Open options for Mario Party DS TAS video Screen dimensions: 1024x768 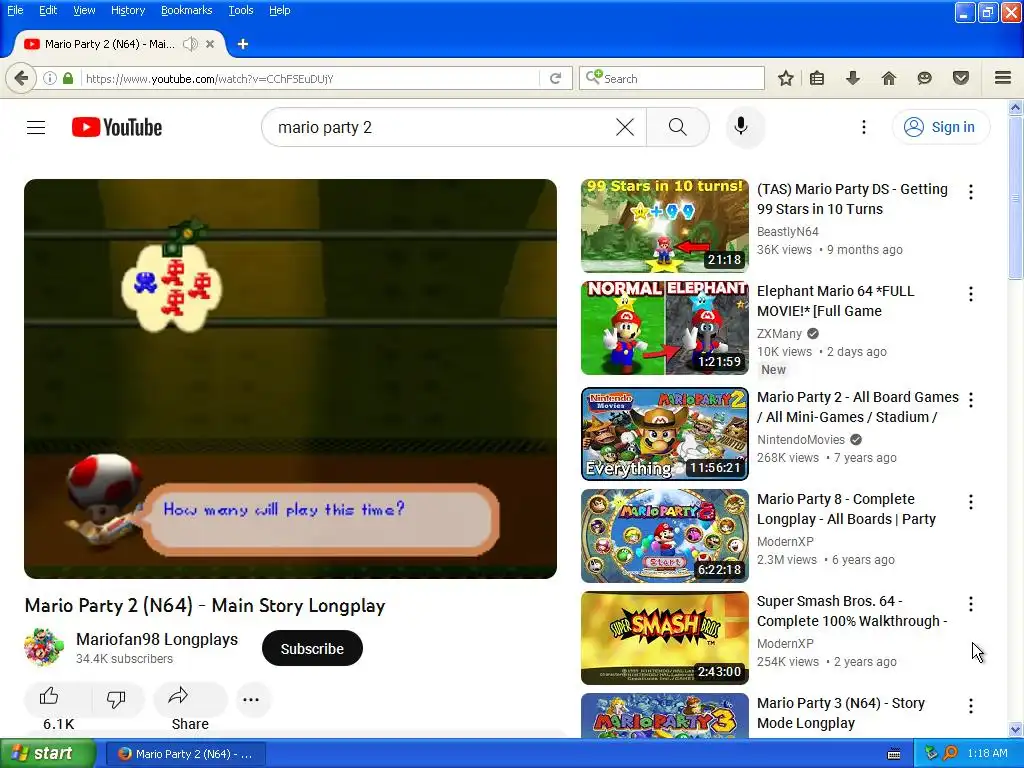tap(970, 192)
